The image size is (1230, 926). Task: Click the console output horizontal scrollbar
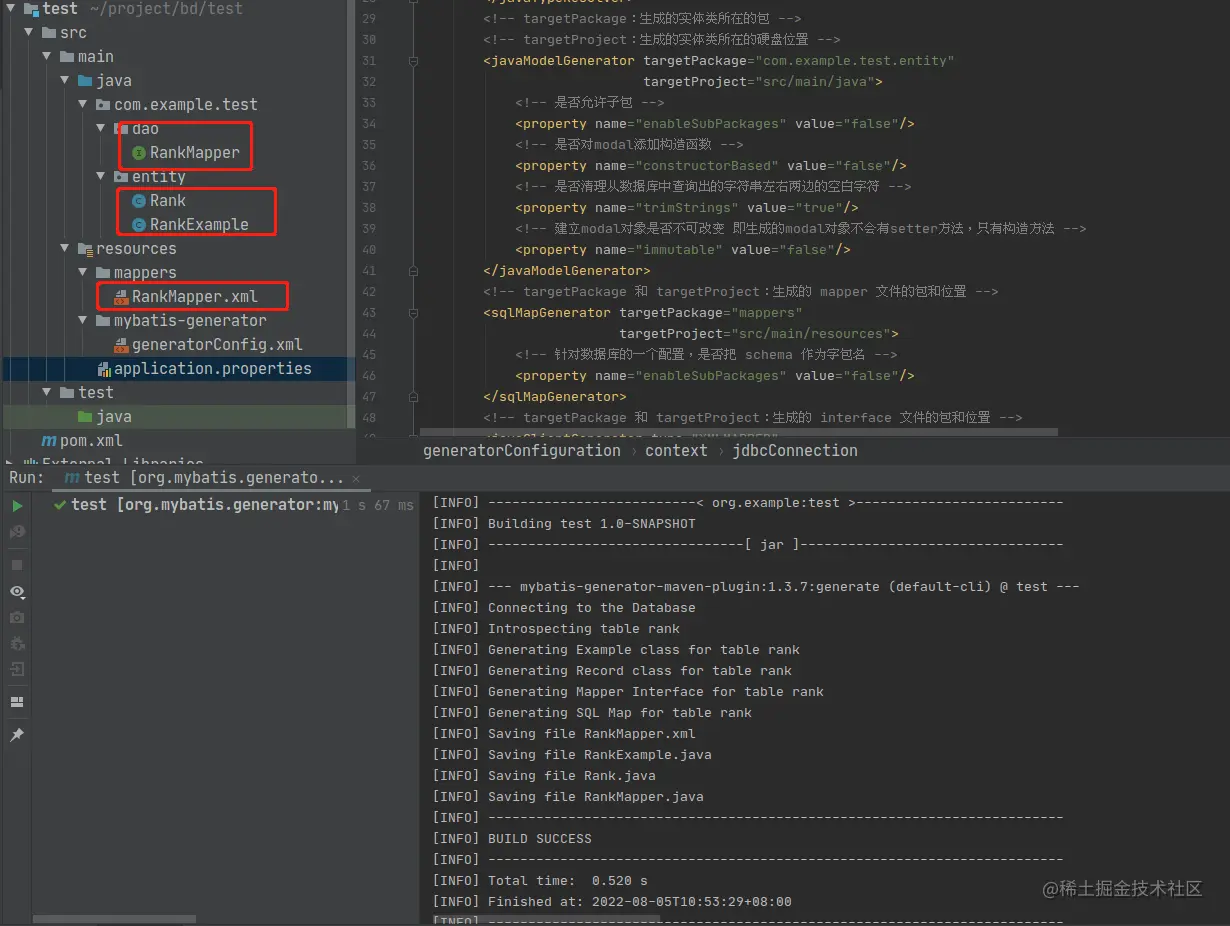(x=545, y=918)
